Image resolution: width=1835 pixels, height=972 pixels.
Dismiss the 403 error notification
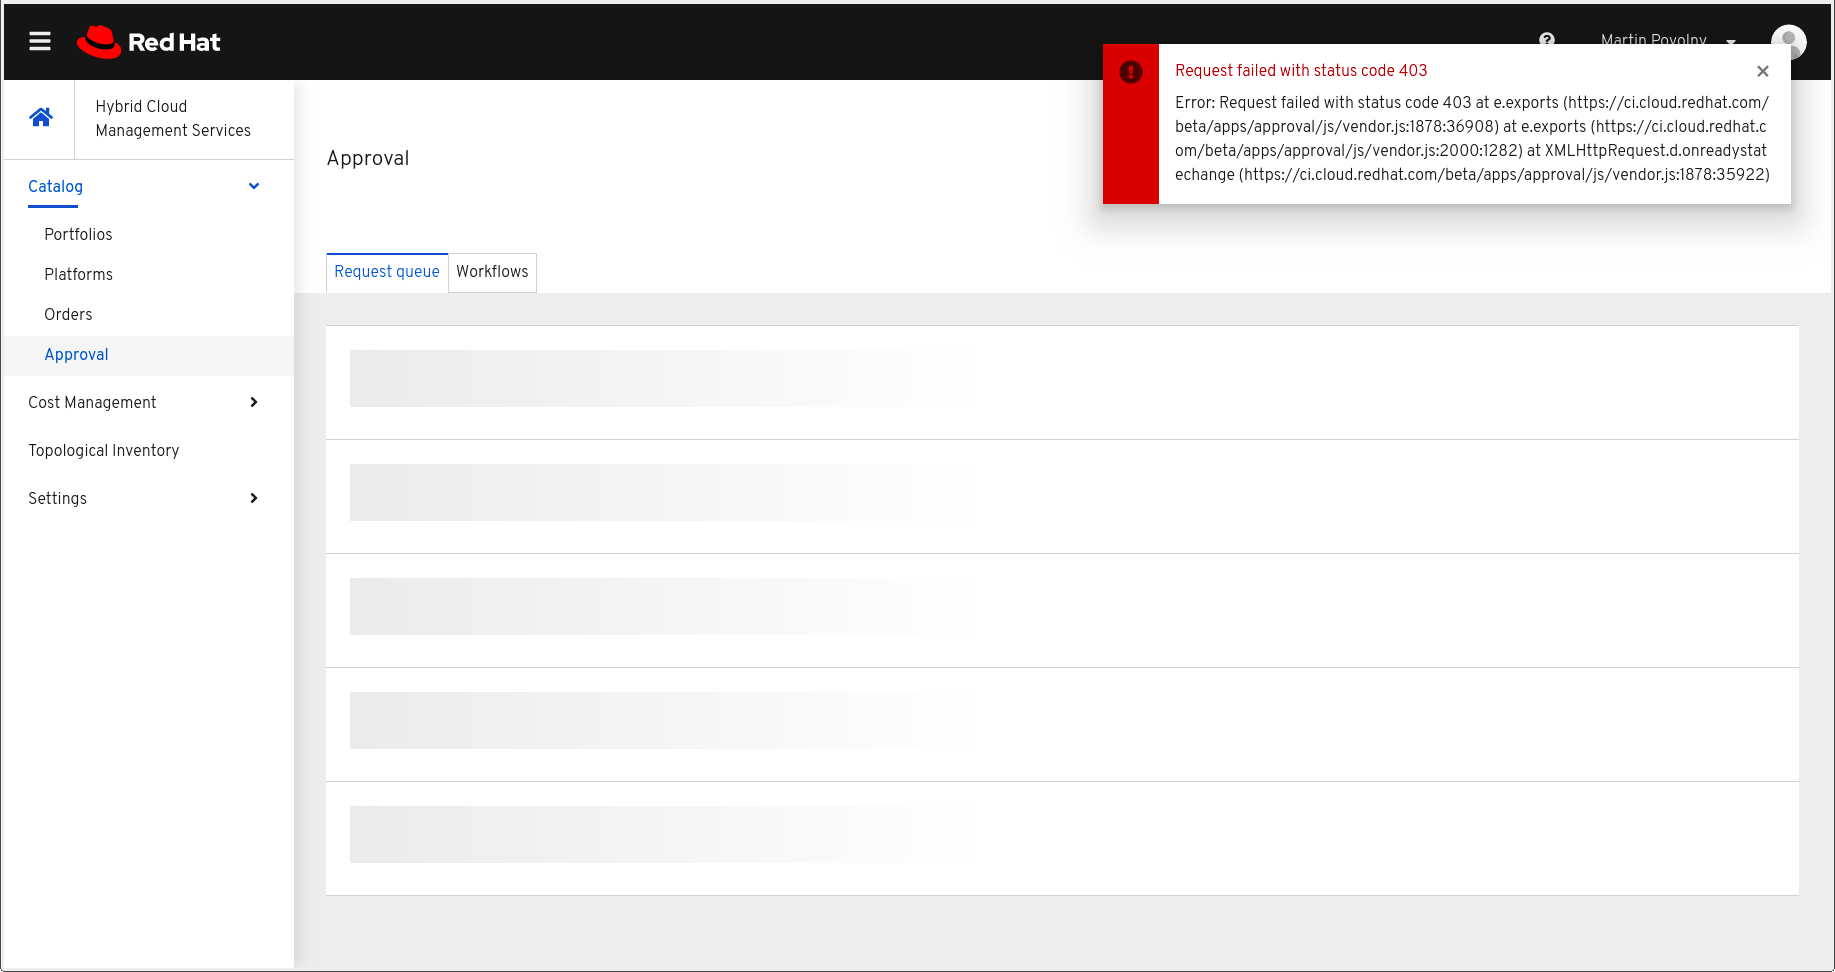[1763, 71]
